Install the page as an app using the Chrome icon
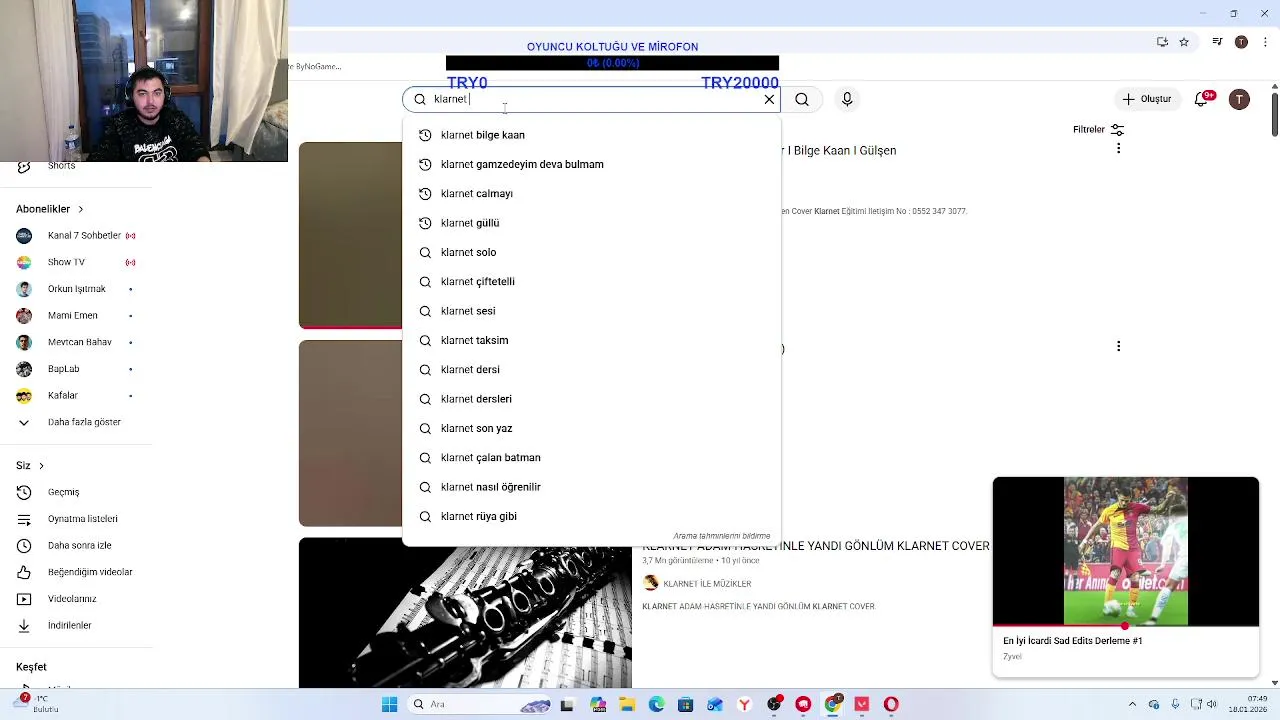This screenshot has width=1280, height=720. click(1162, 42)
